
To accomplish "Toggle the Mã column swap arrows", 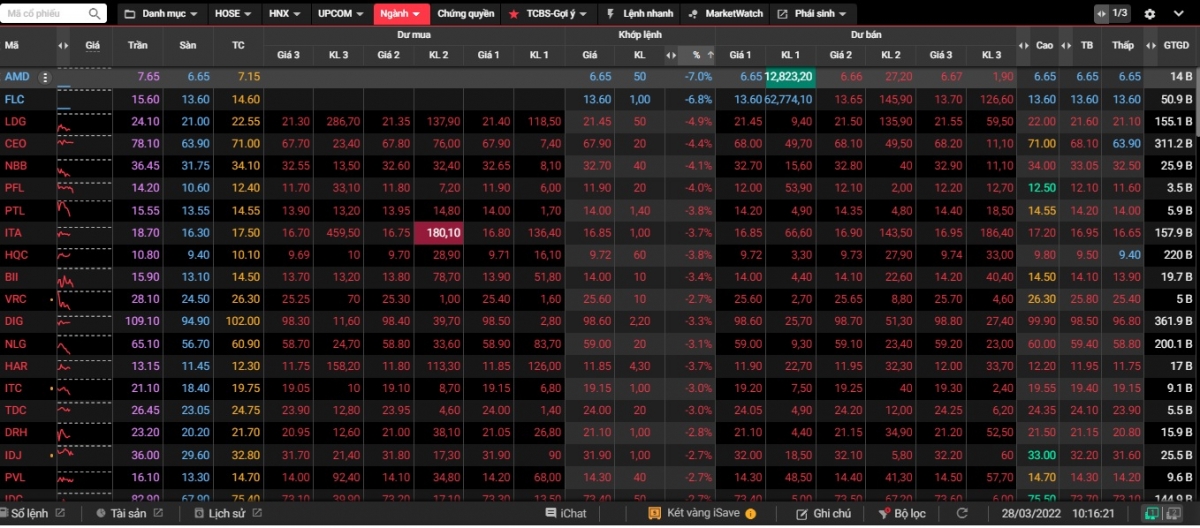I will [x=63, y=46].
